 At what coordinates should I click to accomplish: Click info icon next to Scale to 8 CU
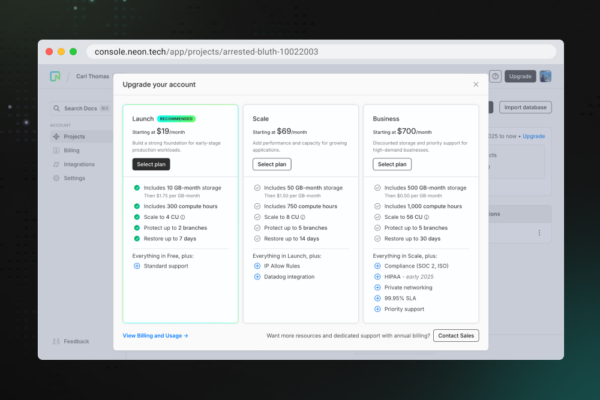pyautogui.click(x=303, y=217)
